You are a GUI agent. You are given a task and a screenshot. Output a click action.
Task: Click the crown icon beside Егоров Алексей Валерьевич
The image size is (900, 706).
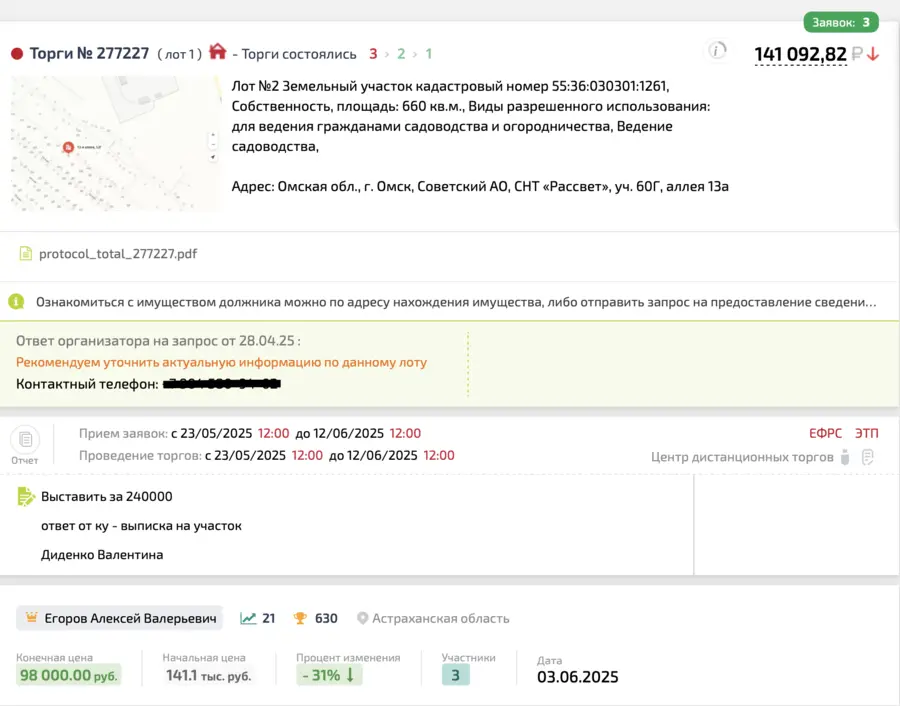click(x=32, y=618)
